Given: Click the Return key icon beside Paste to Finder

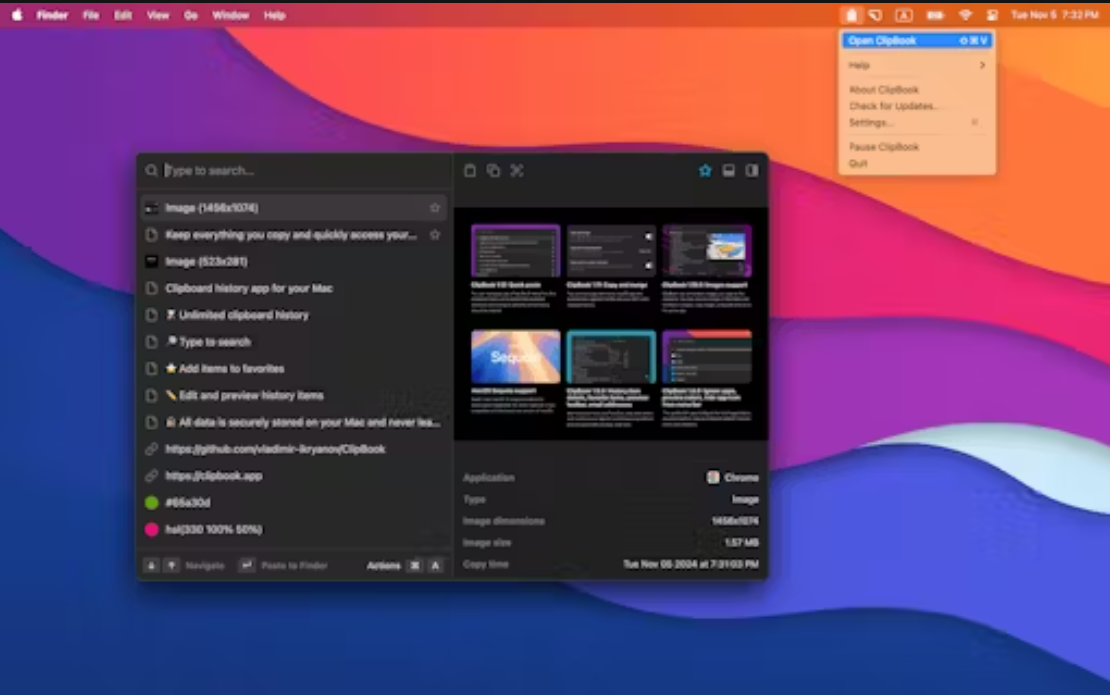Looking at the screenshot, I should (x=246, y=565).
